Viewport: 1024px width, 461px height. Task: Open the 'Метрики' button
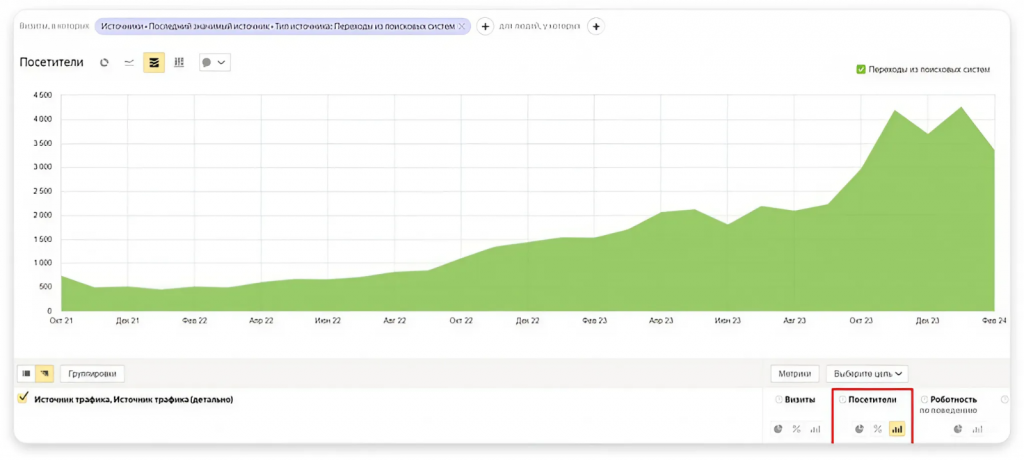pyautogui.click(x=795, y=374)
